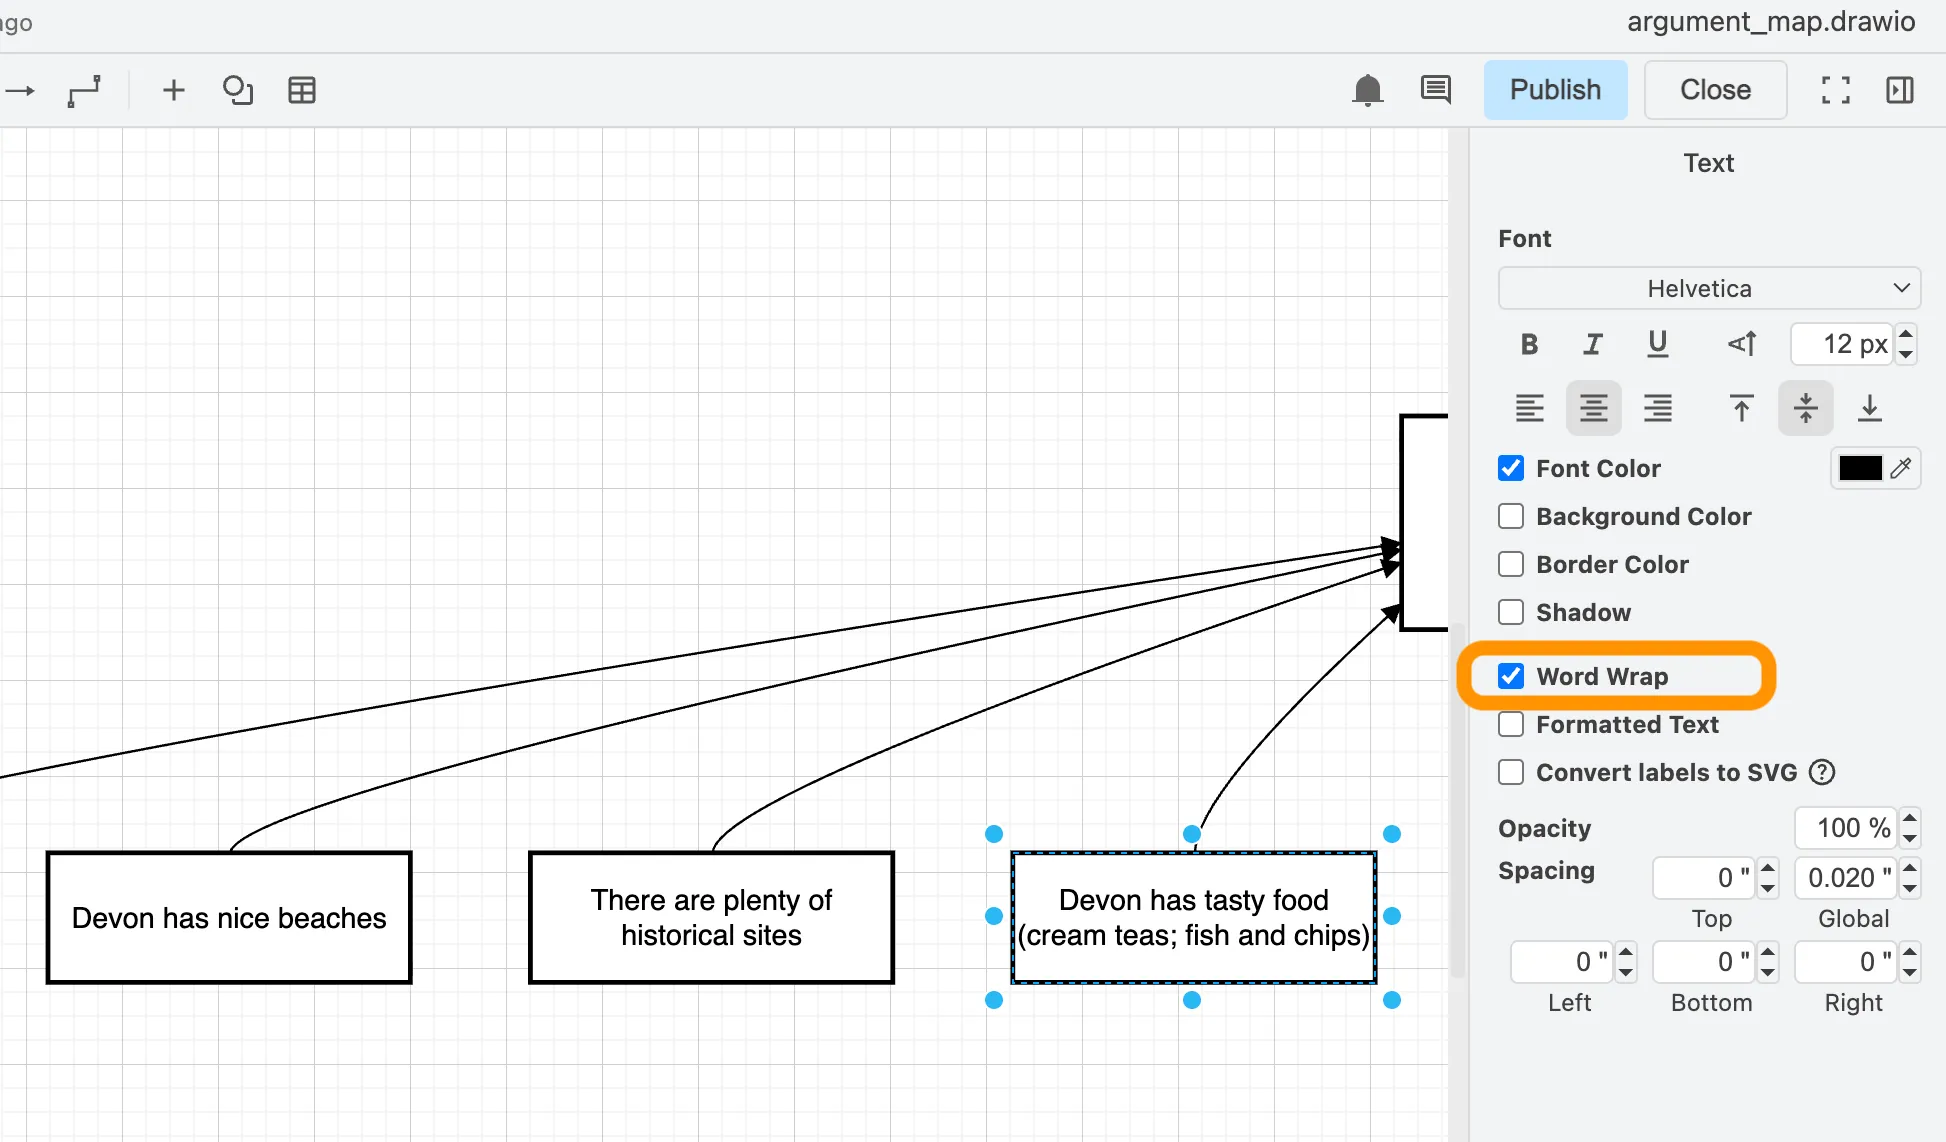Click the waypoints connector style icon

coord(84,91)
